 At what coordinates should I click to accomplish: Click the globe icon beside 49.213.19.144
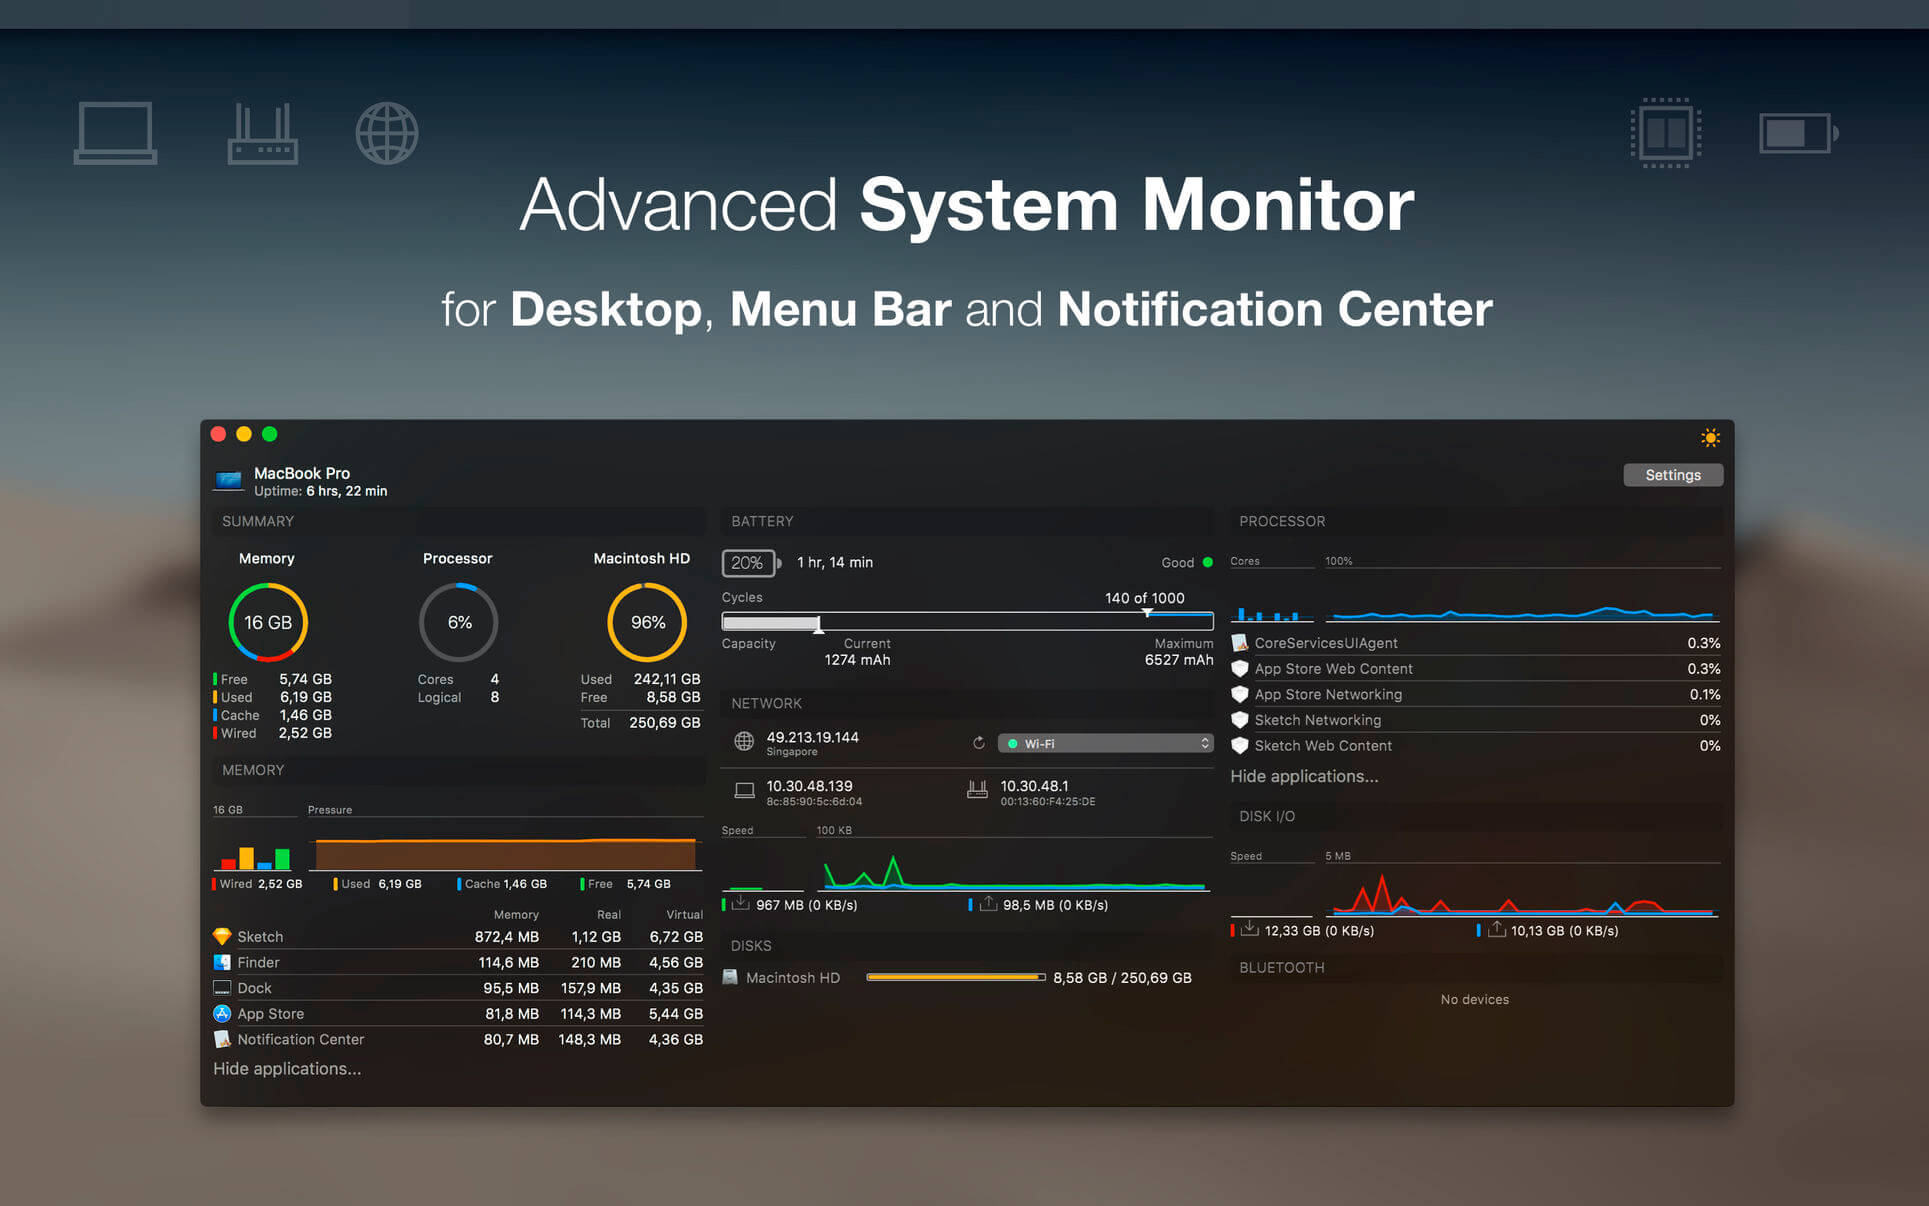pyautogui.click(x=744, y=741)
